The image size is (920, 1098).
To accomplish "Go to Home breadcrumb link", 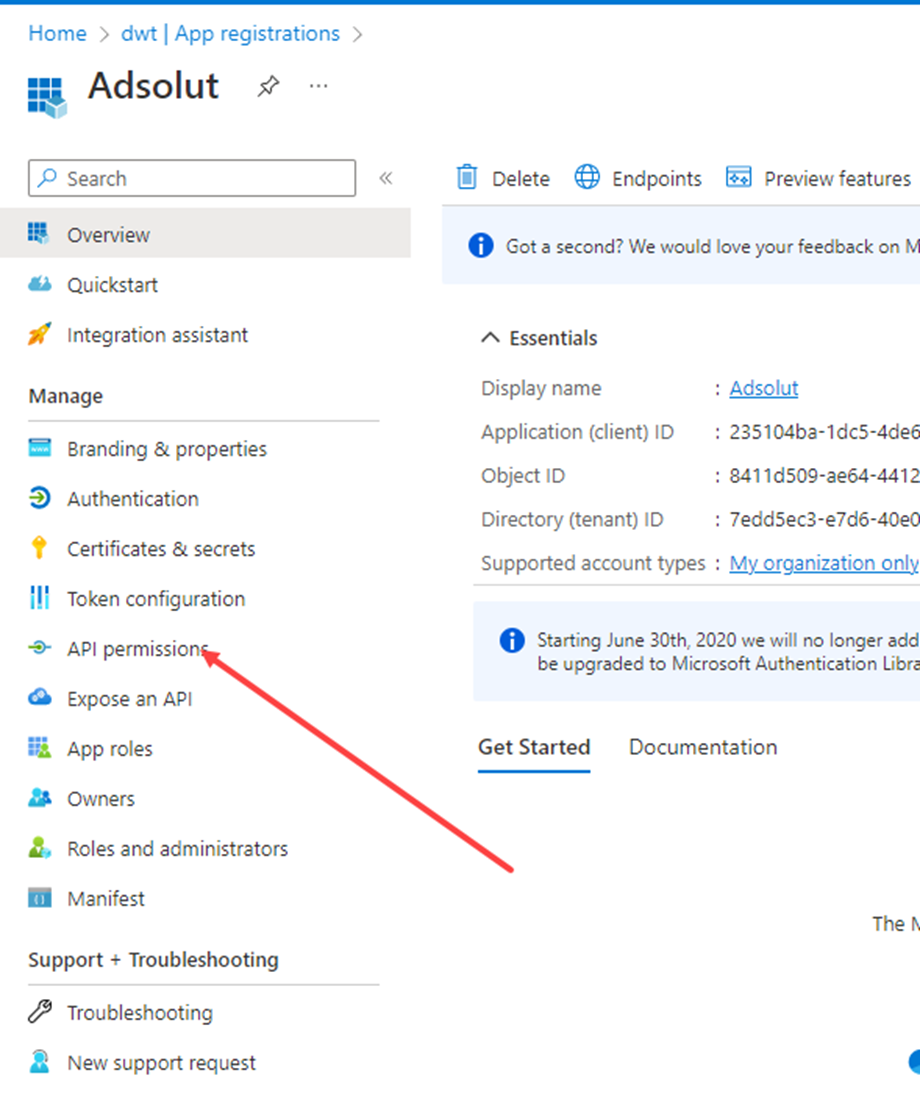I will coord(57,33).
